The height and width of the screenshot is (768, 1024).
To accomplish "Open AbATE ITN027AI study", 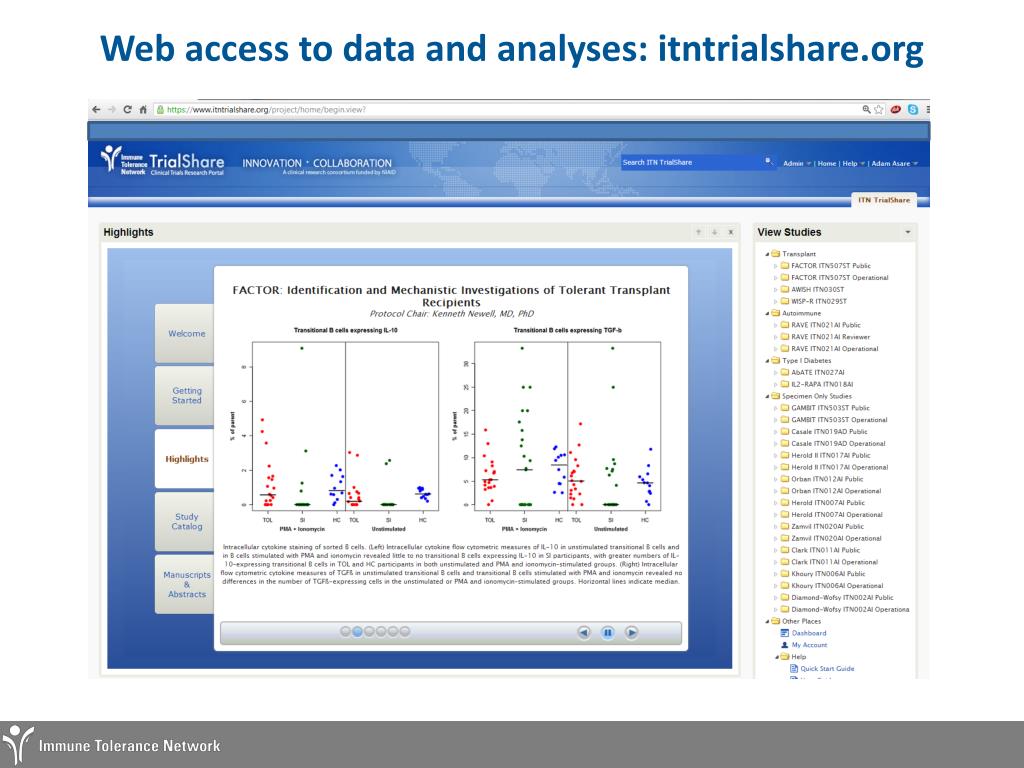I will (818, 372).
